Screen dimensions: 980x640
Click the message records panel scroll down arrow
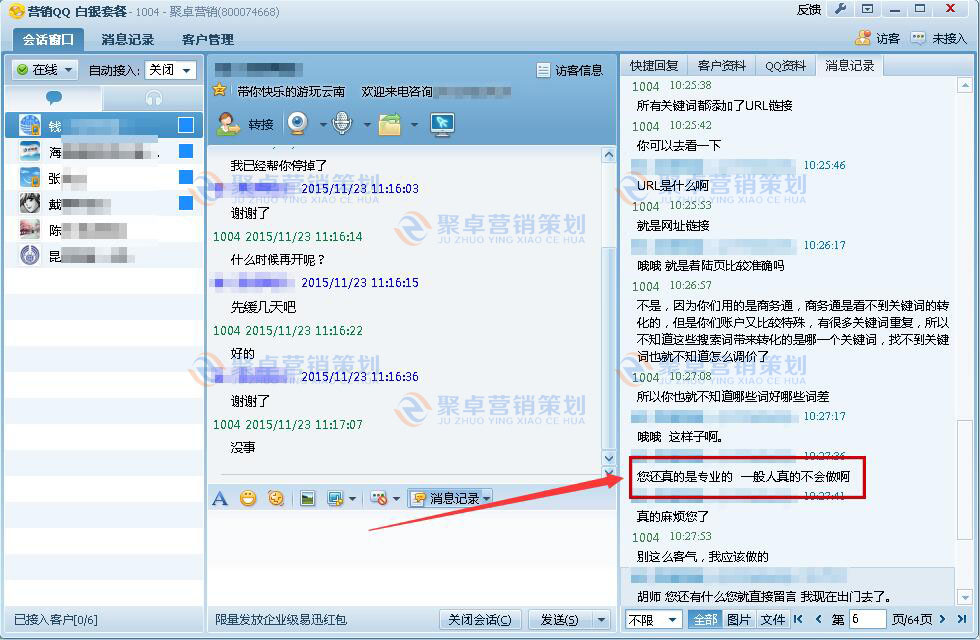point(964,596)
